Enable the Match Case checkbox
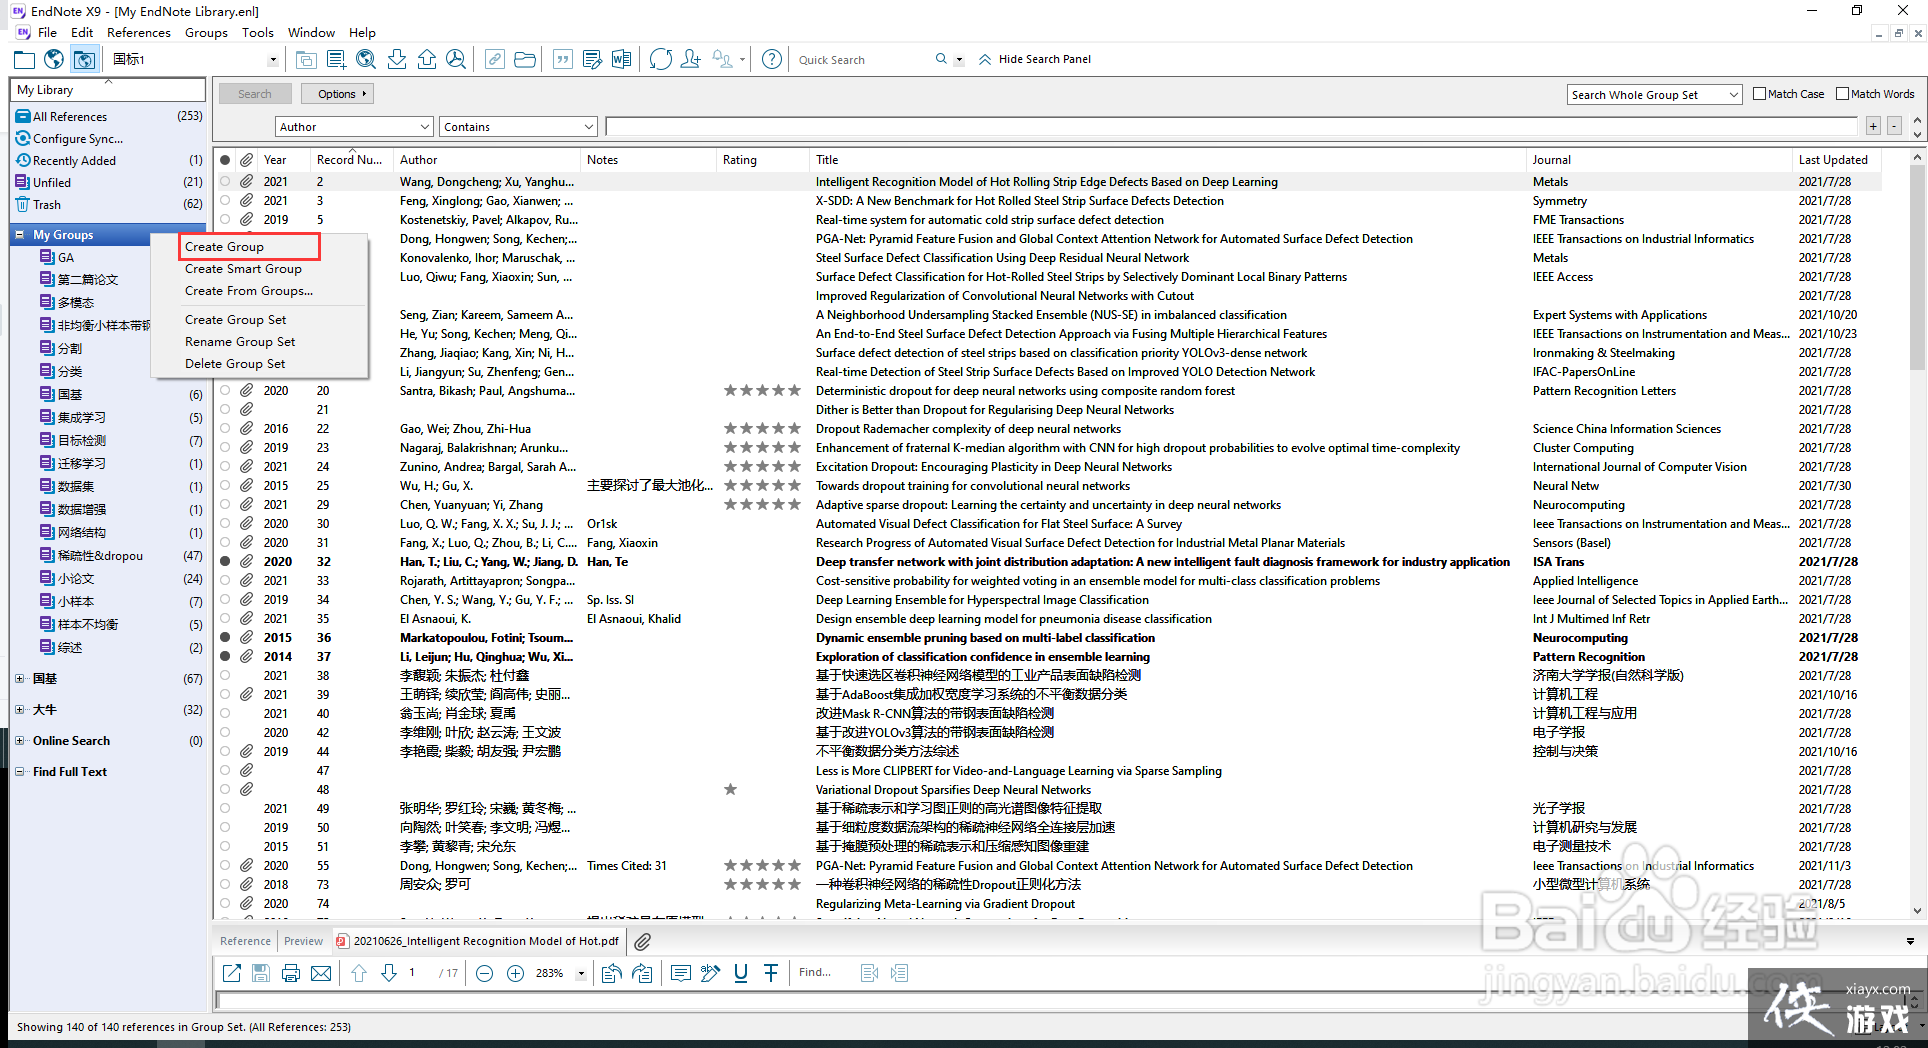The height and width of the screenshot is (1048, 1928). (1760, 94)
